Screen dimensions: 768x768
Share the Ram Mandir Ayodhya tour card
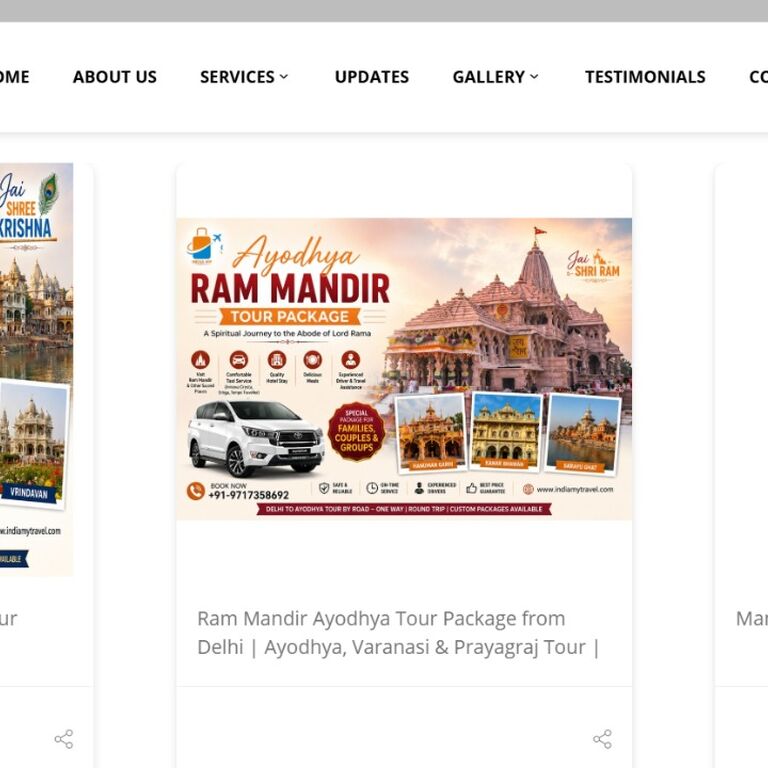click(602, 739)
